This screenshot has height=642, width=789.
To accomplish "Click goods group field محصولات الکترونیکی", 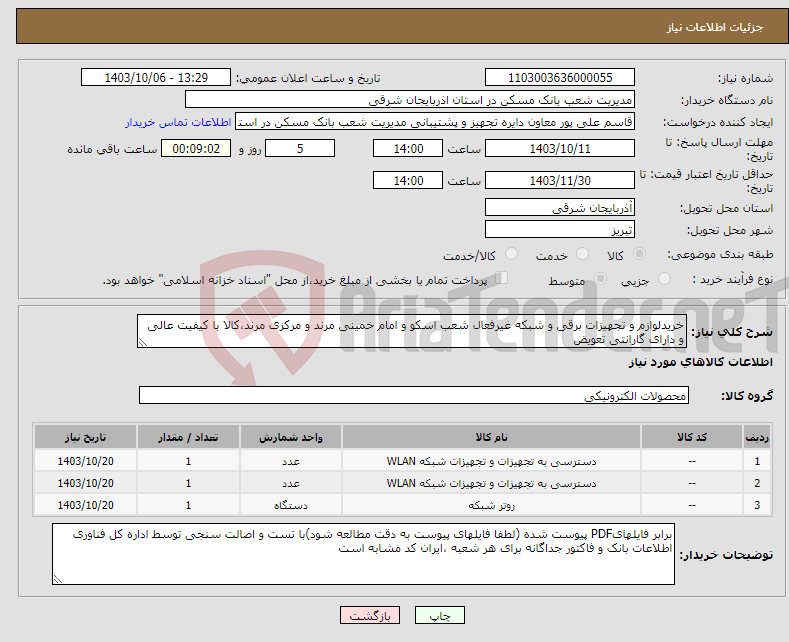I will pos(414,395).
